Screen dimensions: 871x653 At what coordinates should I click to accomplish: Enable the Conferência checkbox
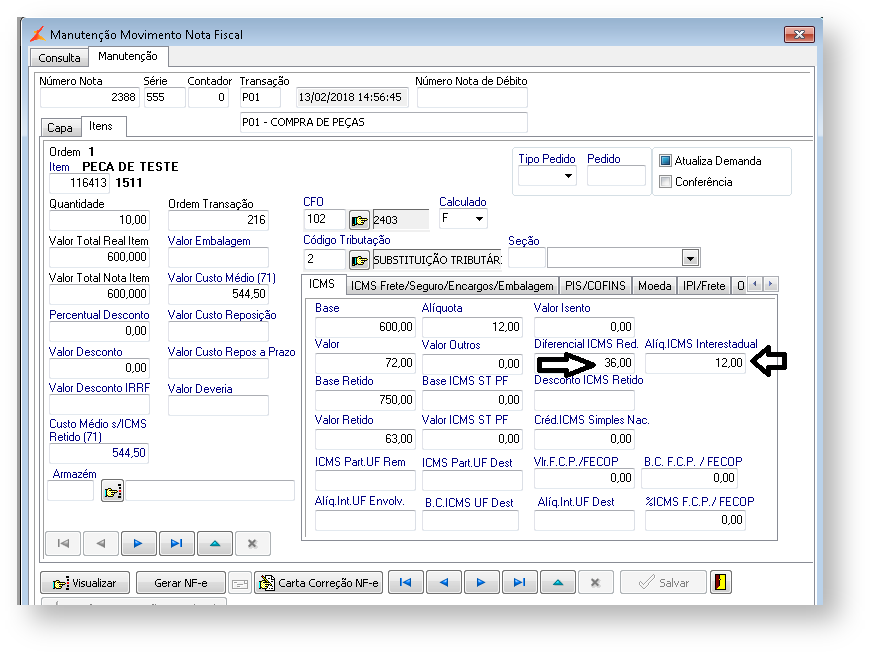[666, 182]
